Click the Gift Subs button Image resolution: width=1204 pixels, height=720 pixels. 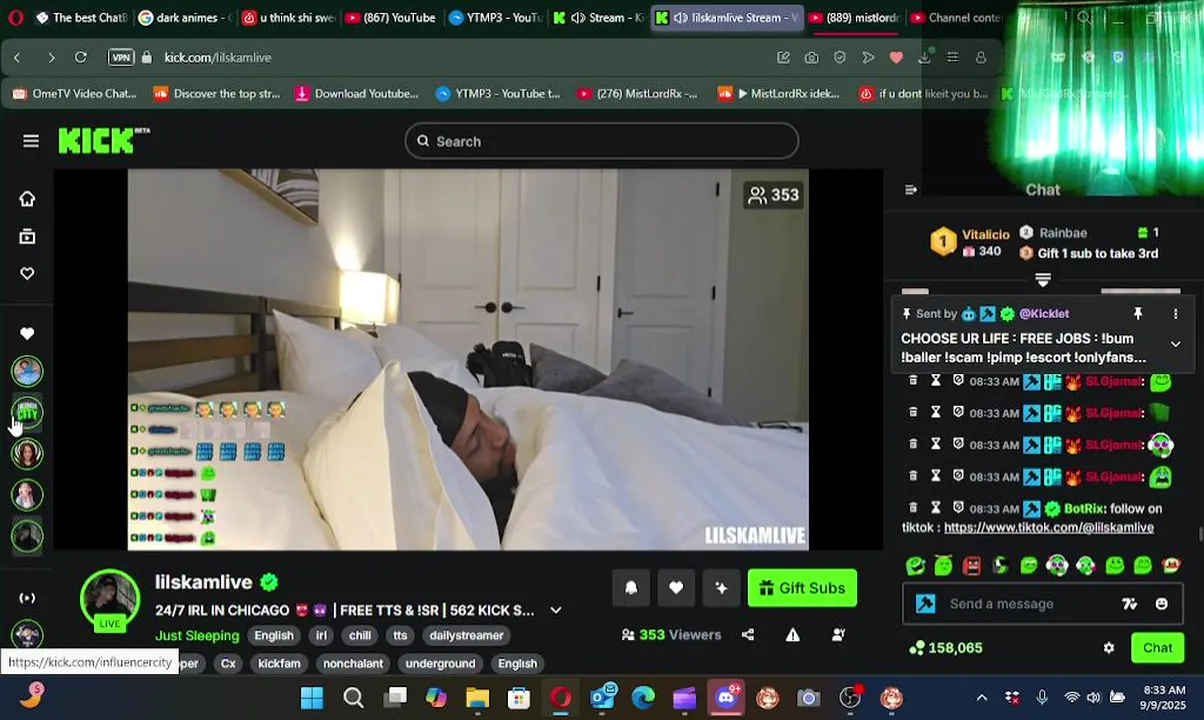pos(802,588)
